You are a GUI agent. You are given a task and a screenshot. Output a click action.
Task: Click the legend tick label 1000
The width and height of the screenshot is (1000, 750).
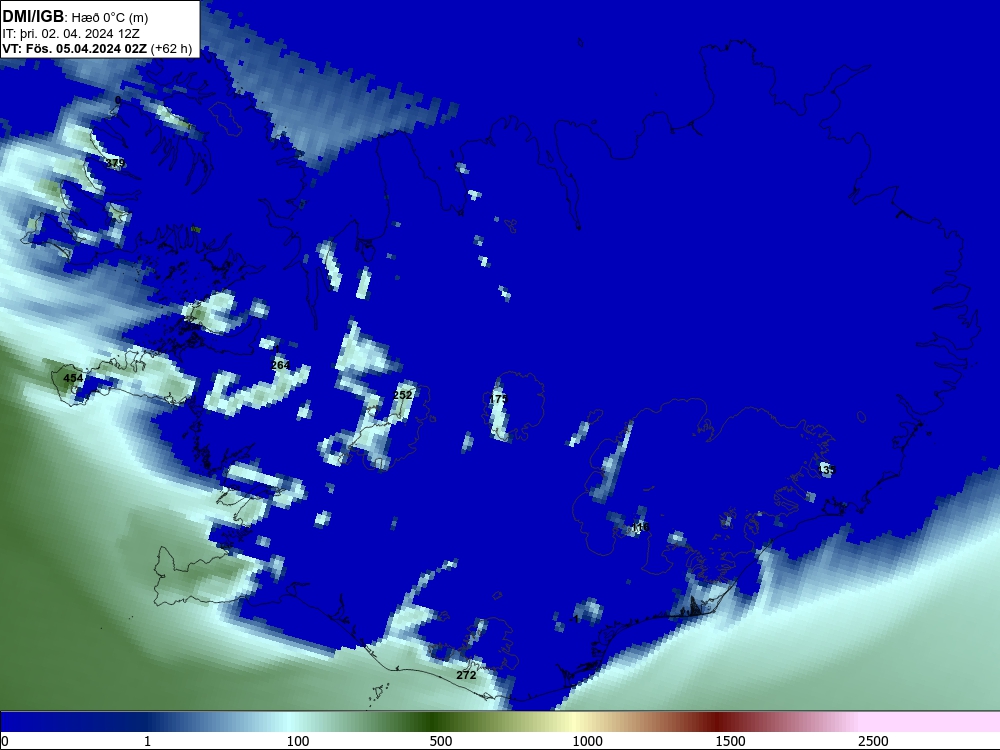(x=587, y=741)
